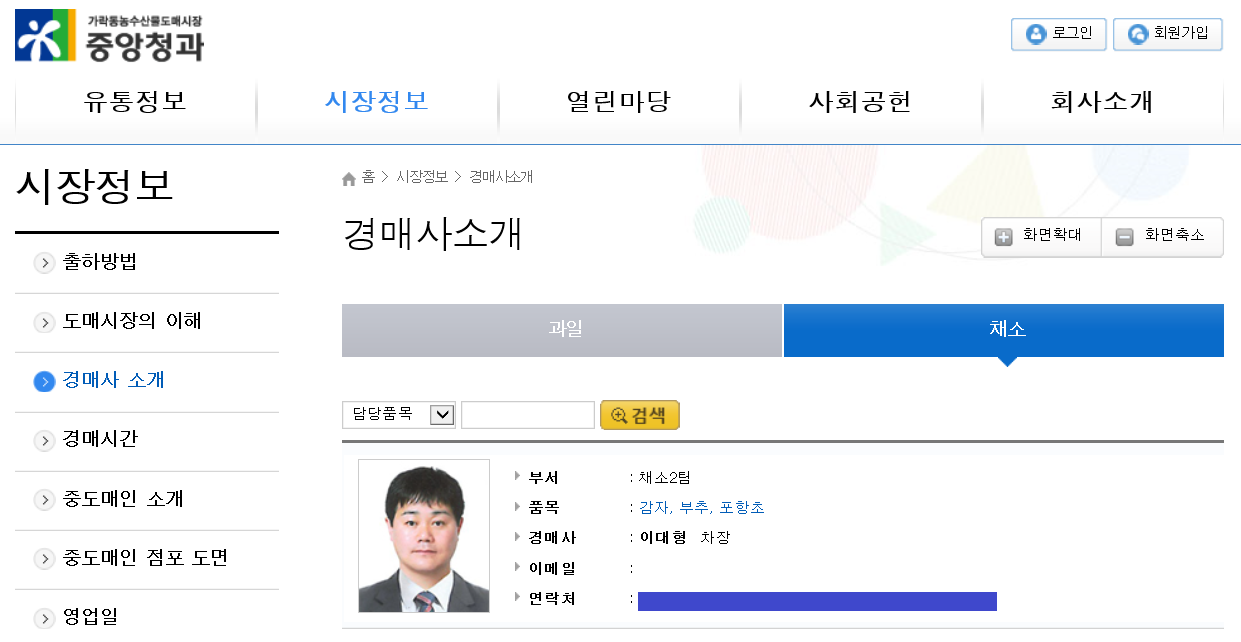Click the yellow 검색 button

point(640,415)
